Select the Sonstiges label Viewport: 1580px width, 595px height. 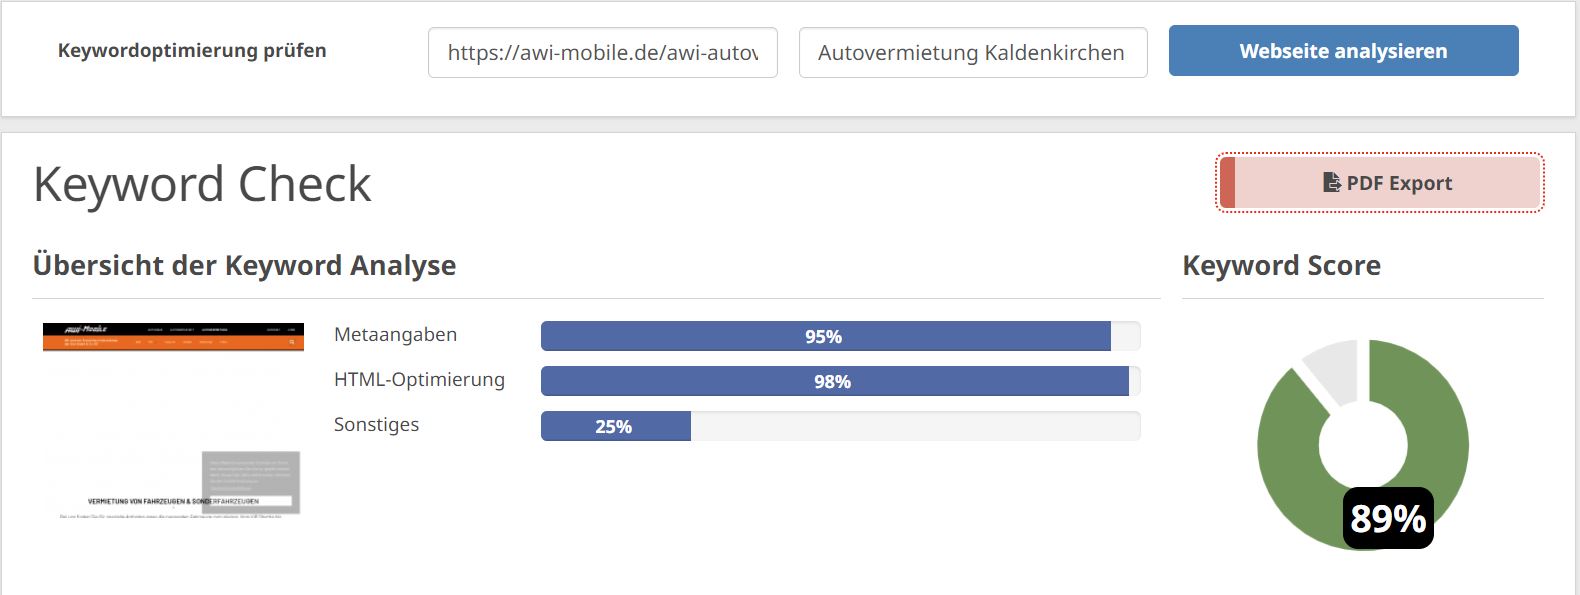coord(377,425)
